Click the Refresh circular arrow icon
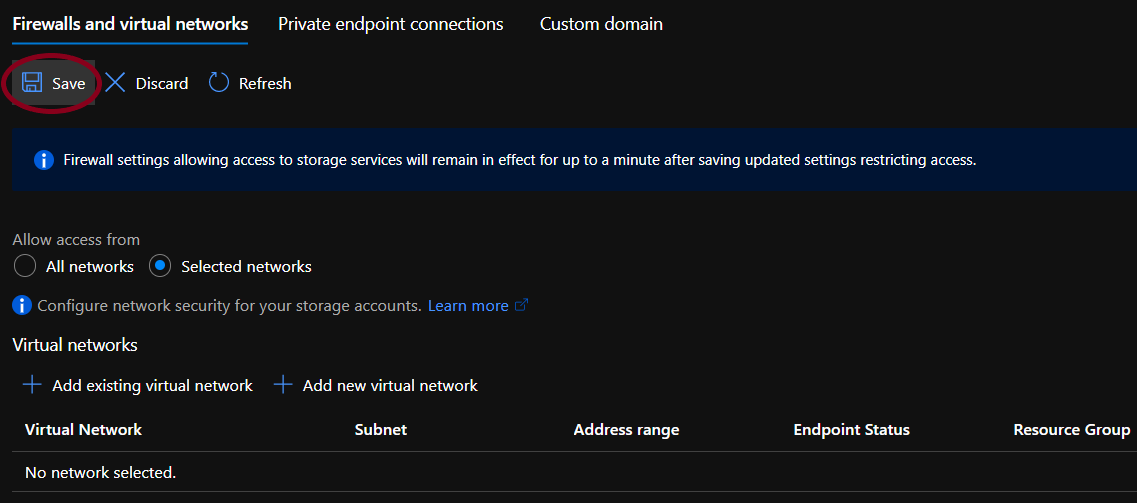 point(219,83)
